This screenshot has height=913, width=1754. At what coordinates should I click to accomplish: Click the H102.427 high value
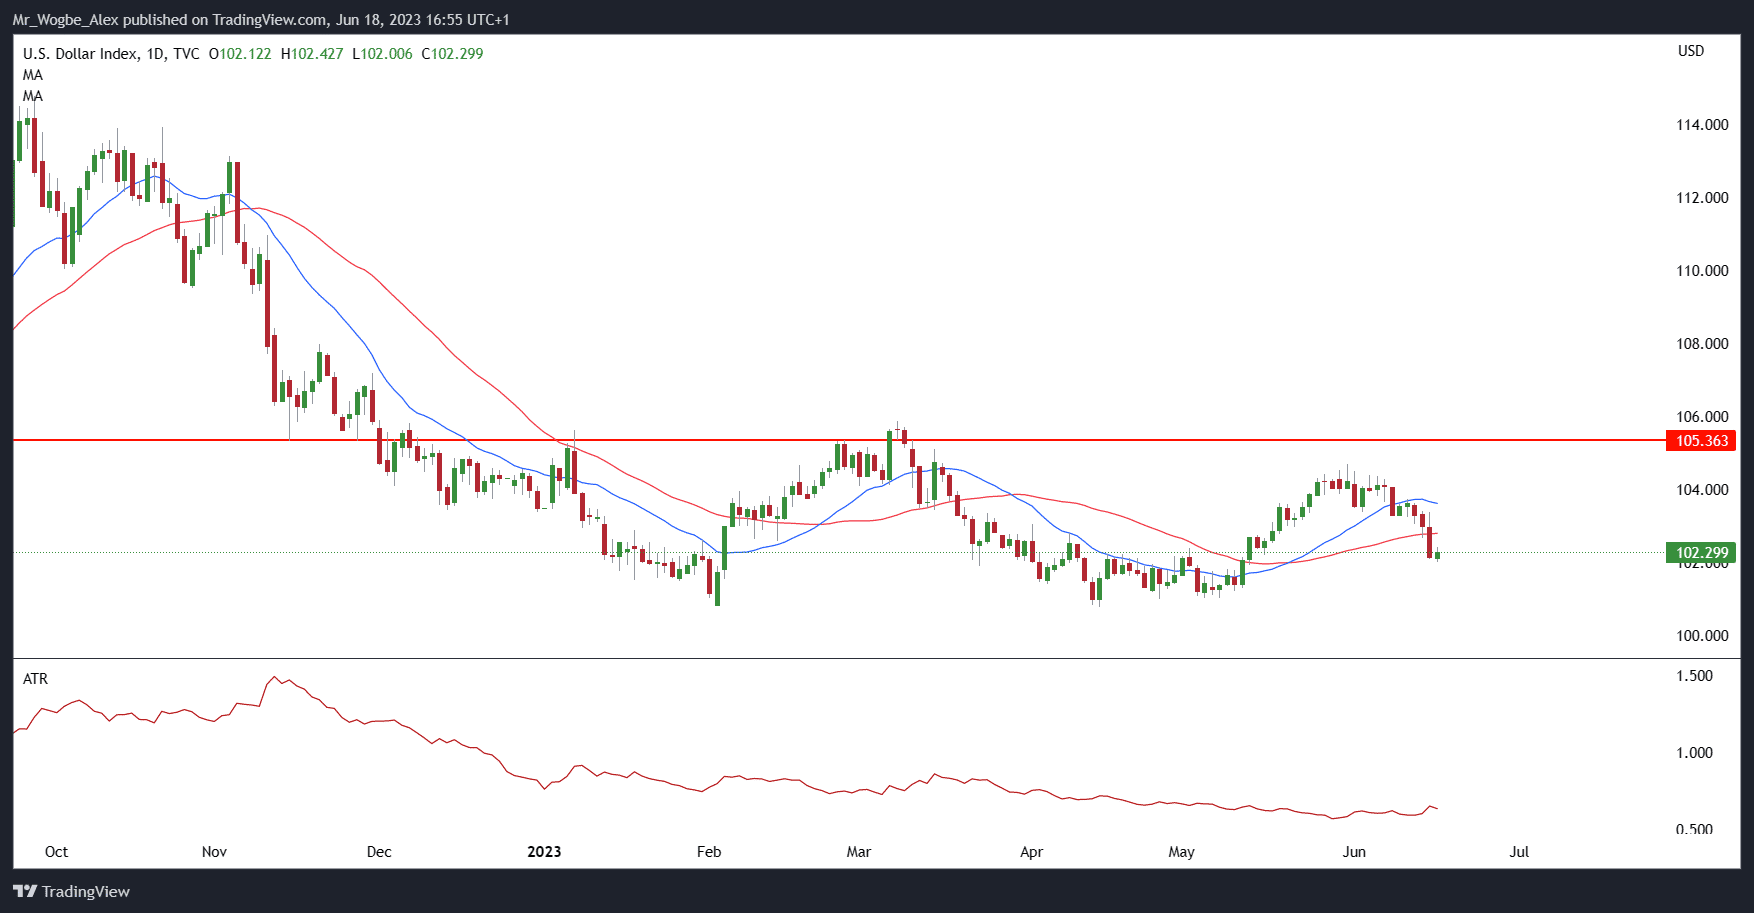click(312, 54)
